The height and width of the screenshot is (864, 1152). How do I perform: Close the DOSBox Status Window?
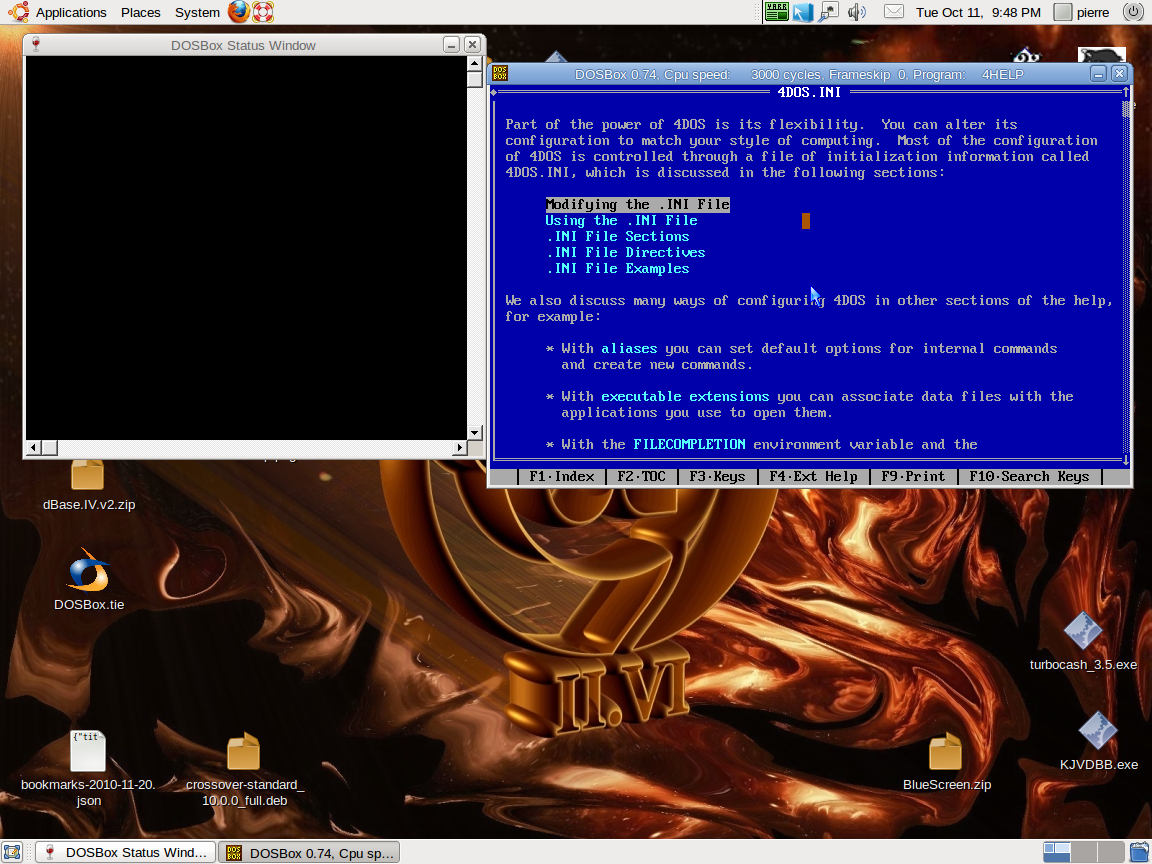click(472, 45)
